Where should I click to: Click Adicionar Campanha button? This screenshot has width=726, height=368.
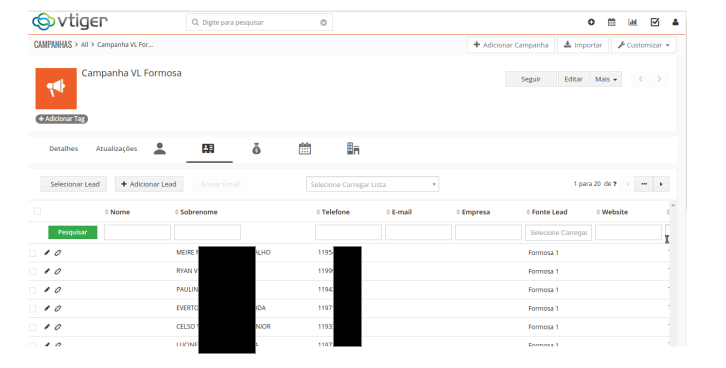click(x=511, y=45)
